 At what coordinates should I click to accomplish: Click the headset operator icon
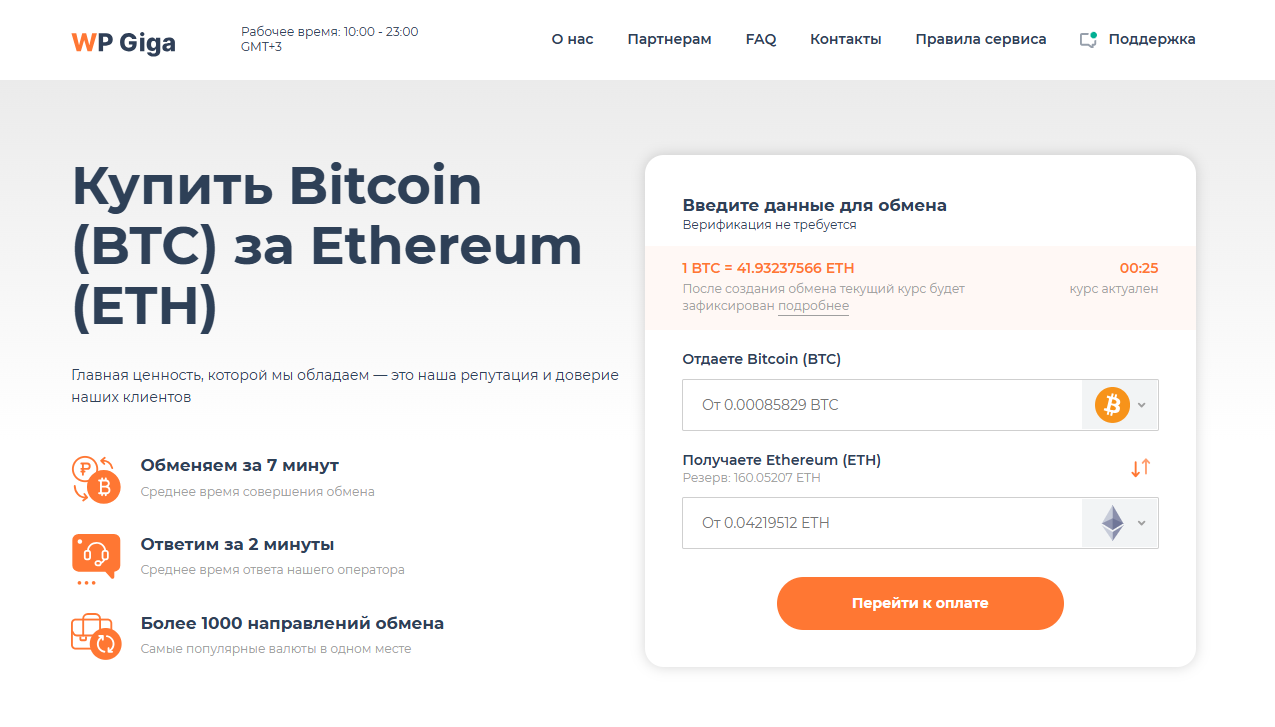(96, 557)
